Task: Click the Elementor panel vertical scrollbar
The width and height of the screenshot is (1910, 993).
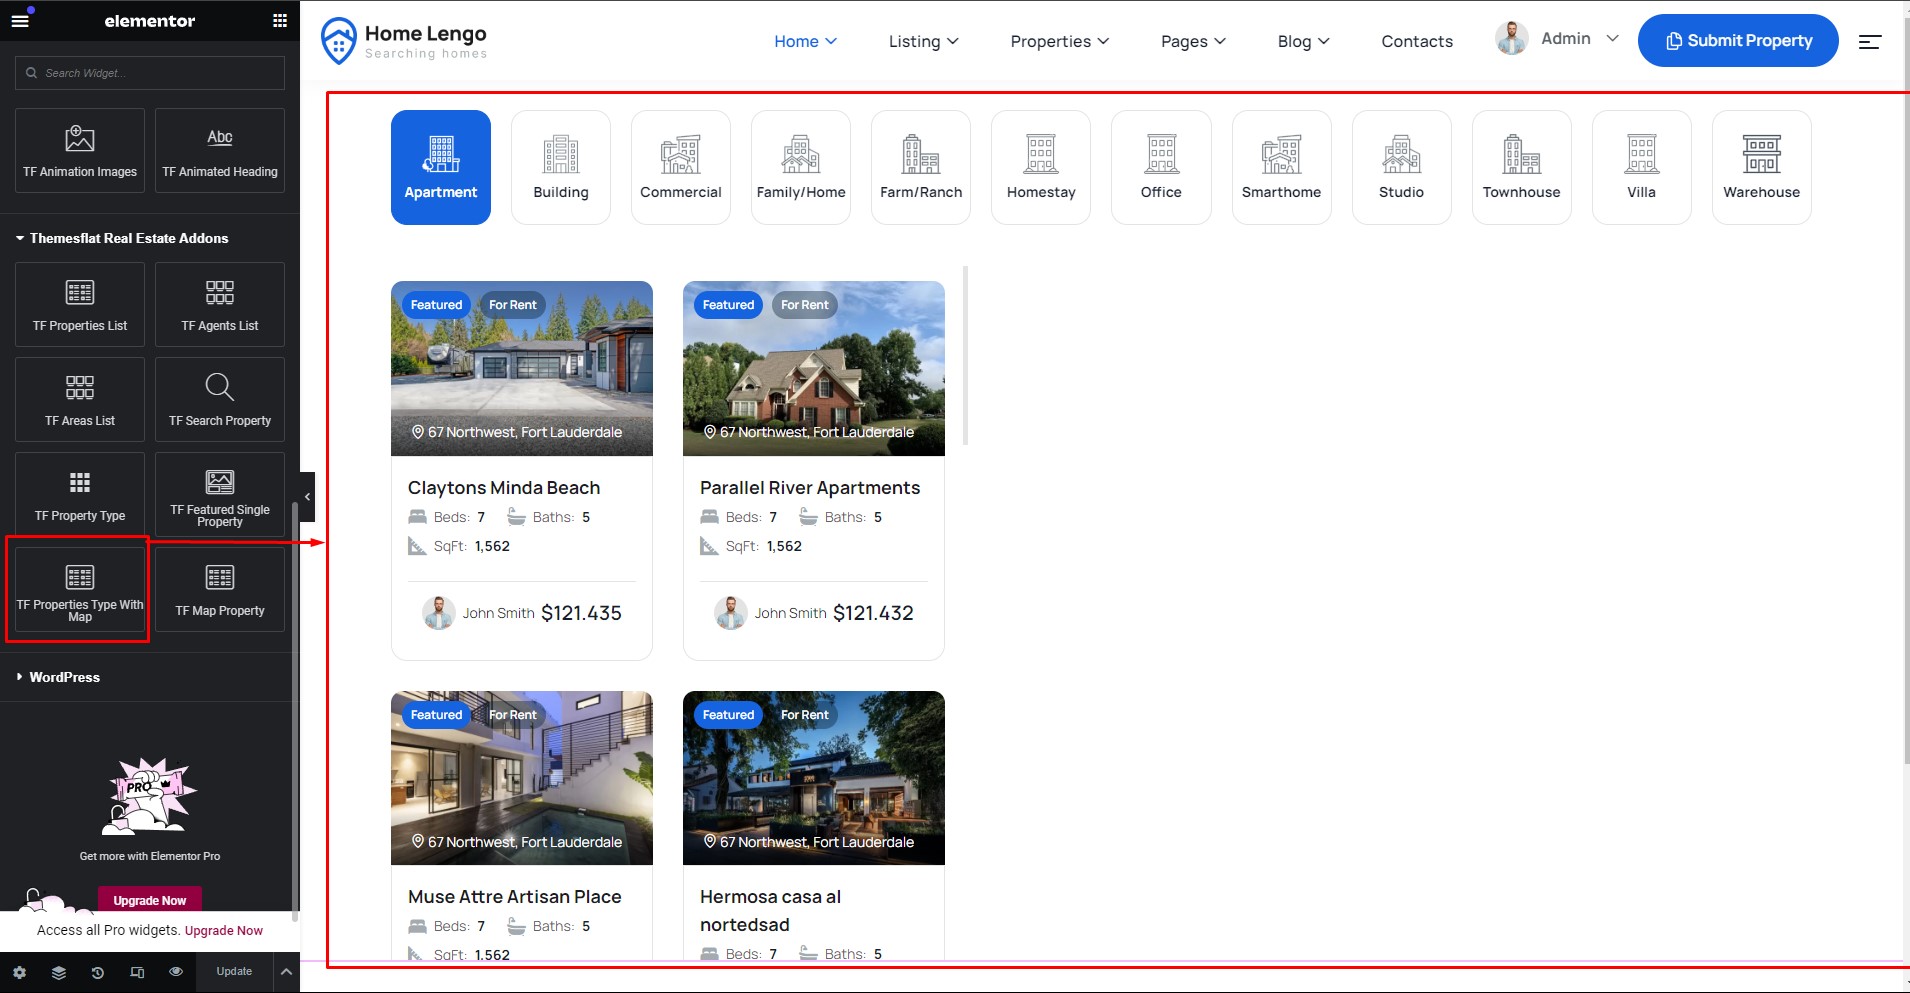Action: click(x=294, y=710)
